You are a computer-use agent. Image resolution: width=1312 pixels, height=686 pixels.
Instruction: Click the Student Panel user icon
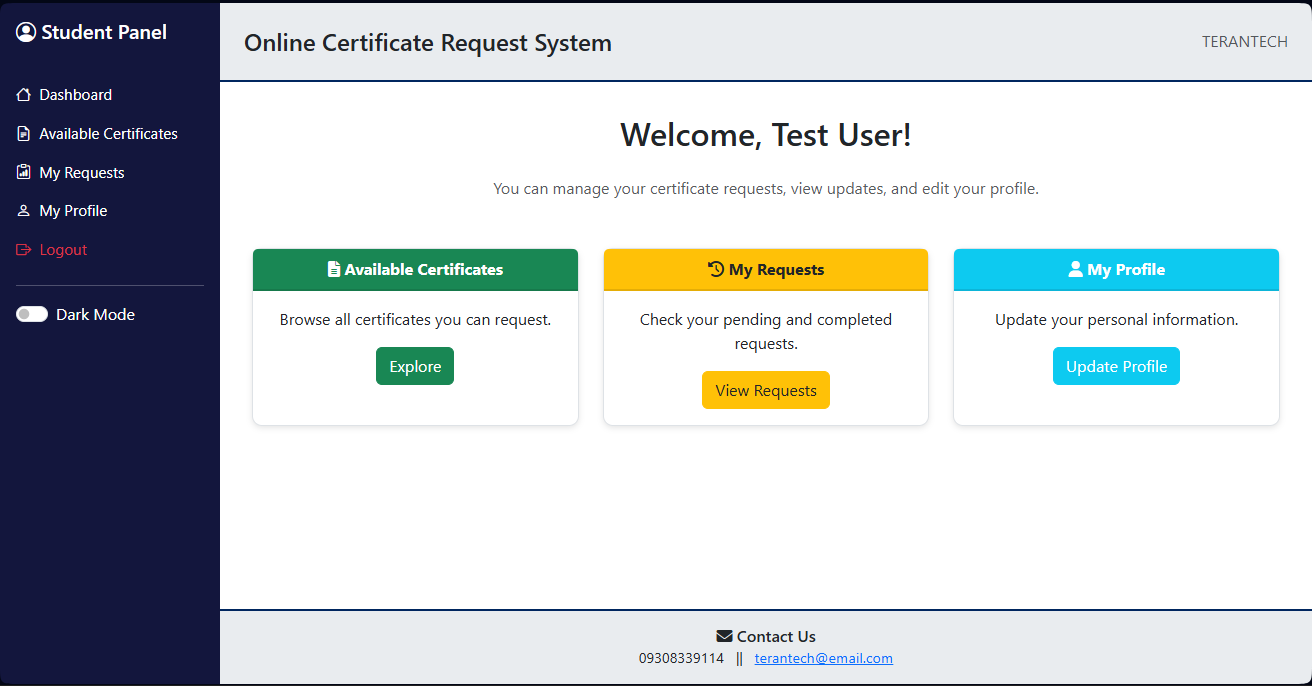(x=24, y=31)
